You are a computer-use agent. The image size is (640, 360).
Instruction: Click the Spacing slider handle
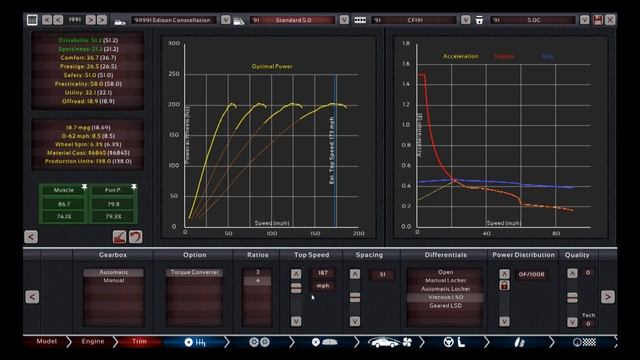click(x=355, y=298)
